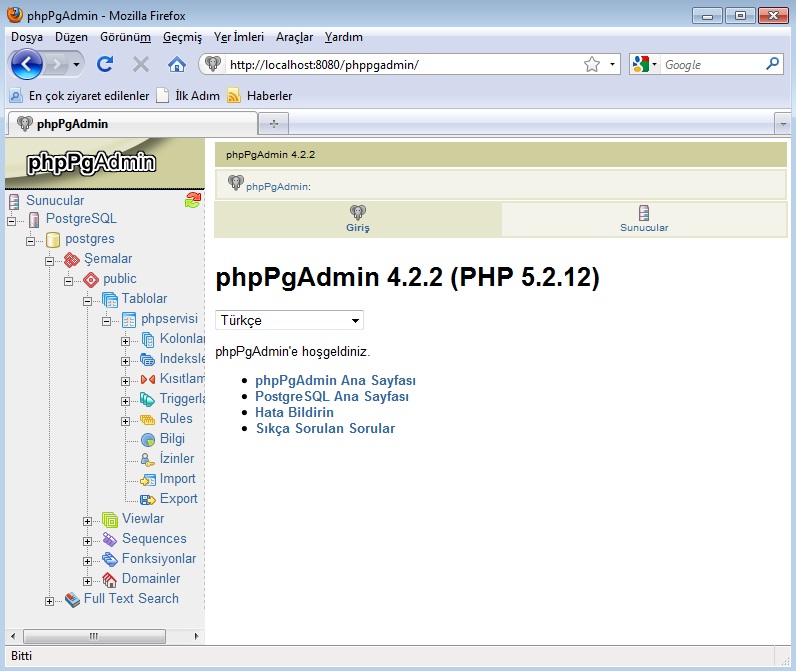Click the Rules icon in tree
Screen dimensions: 796x671
click(x=147, y=419)
